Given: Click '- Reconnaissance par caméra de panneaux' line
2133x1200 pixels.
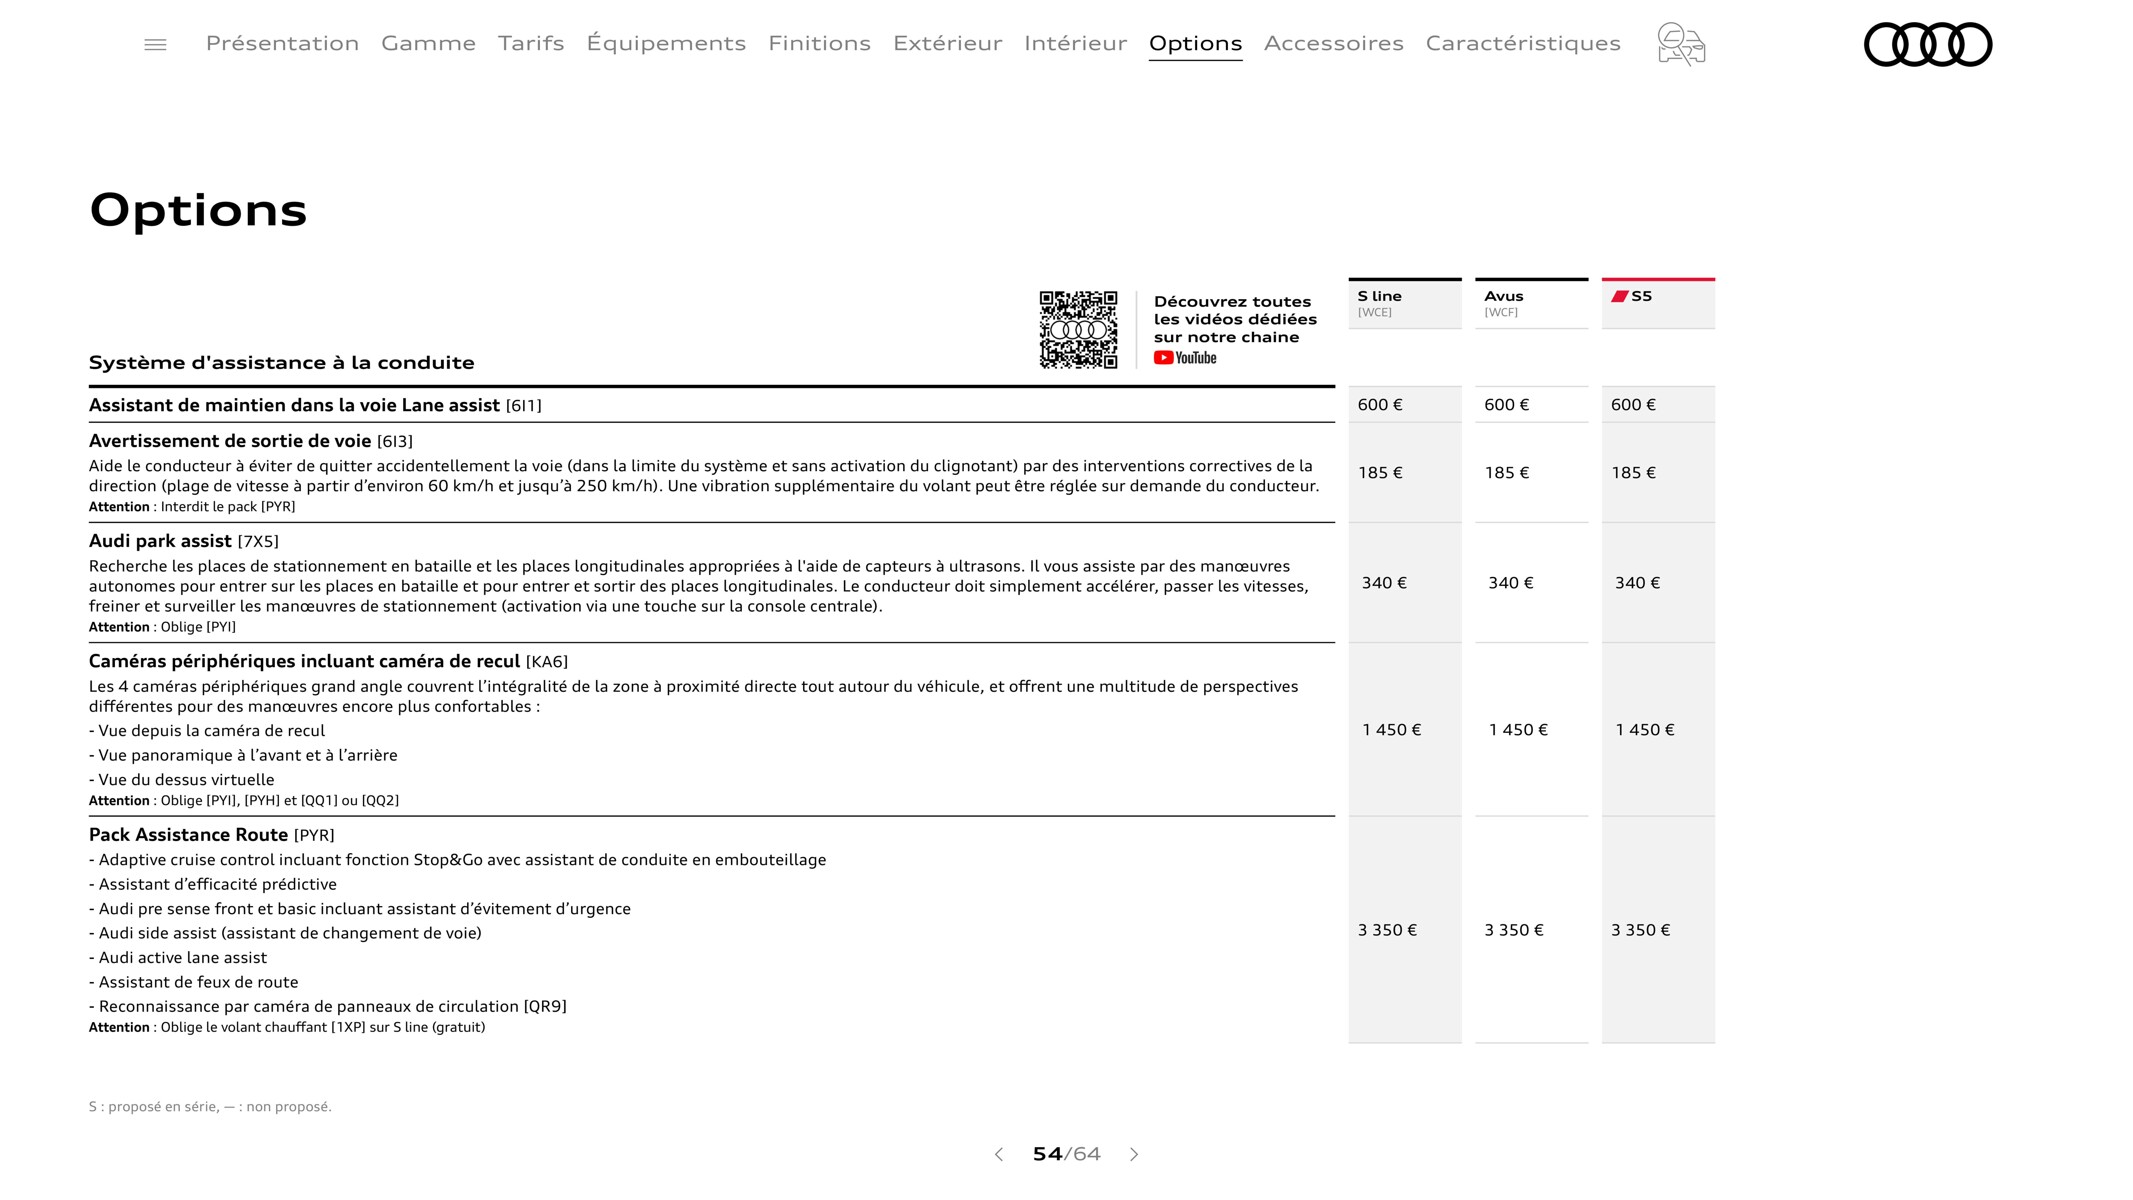Looking at the screenshot, I should click(x=328, y=1007).
